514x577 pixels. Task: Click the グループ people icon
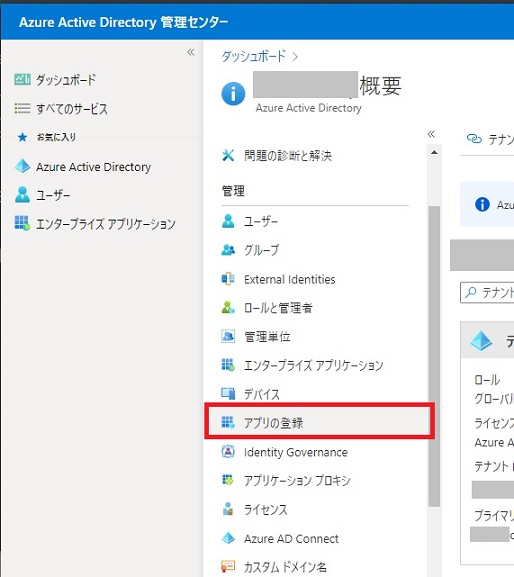pyautogui.click(x=228, y=250)
